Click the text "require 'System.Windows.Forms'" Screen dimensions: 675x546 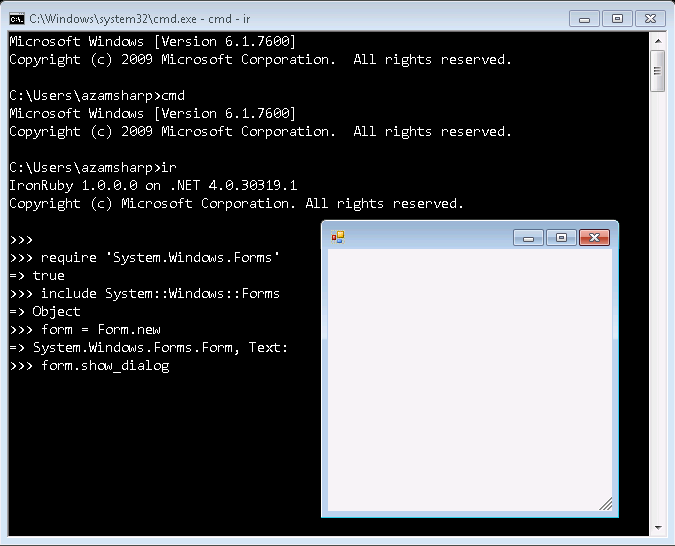tap(160, 257)
